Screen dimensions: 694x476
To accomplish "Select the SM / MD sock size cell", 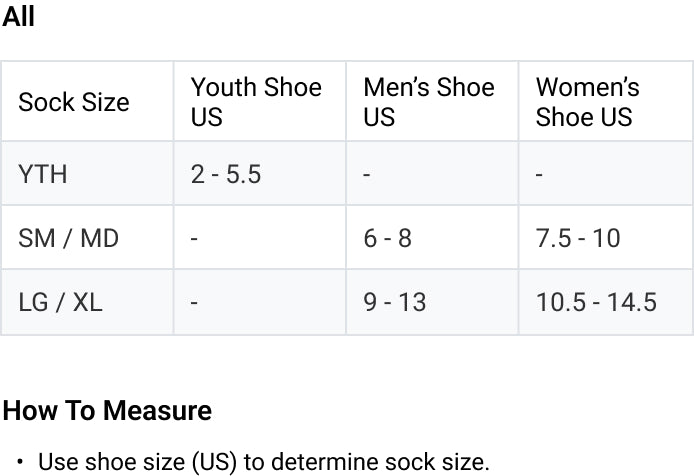I will click(68, 238).
